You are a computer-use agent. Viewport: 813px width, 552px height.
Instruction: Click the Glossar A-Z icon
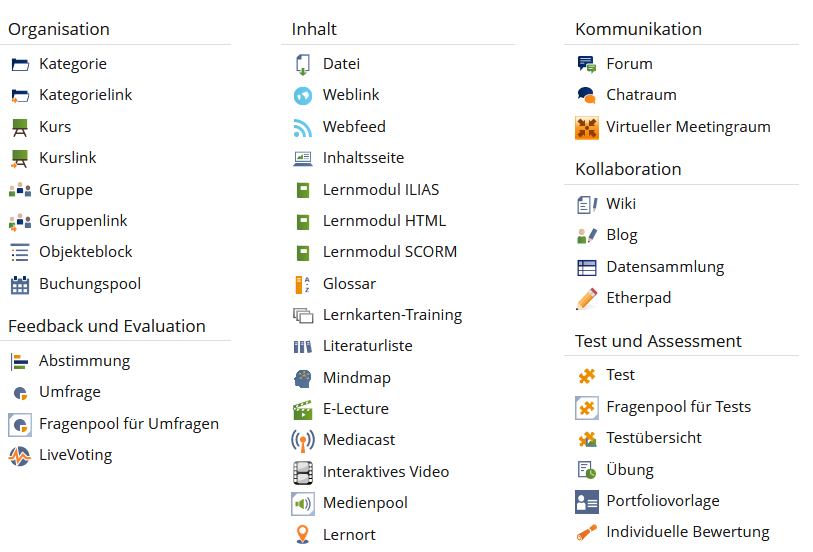[303, 284]
